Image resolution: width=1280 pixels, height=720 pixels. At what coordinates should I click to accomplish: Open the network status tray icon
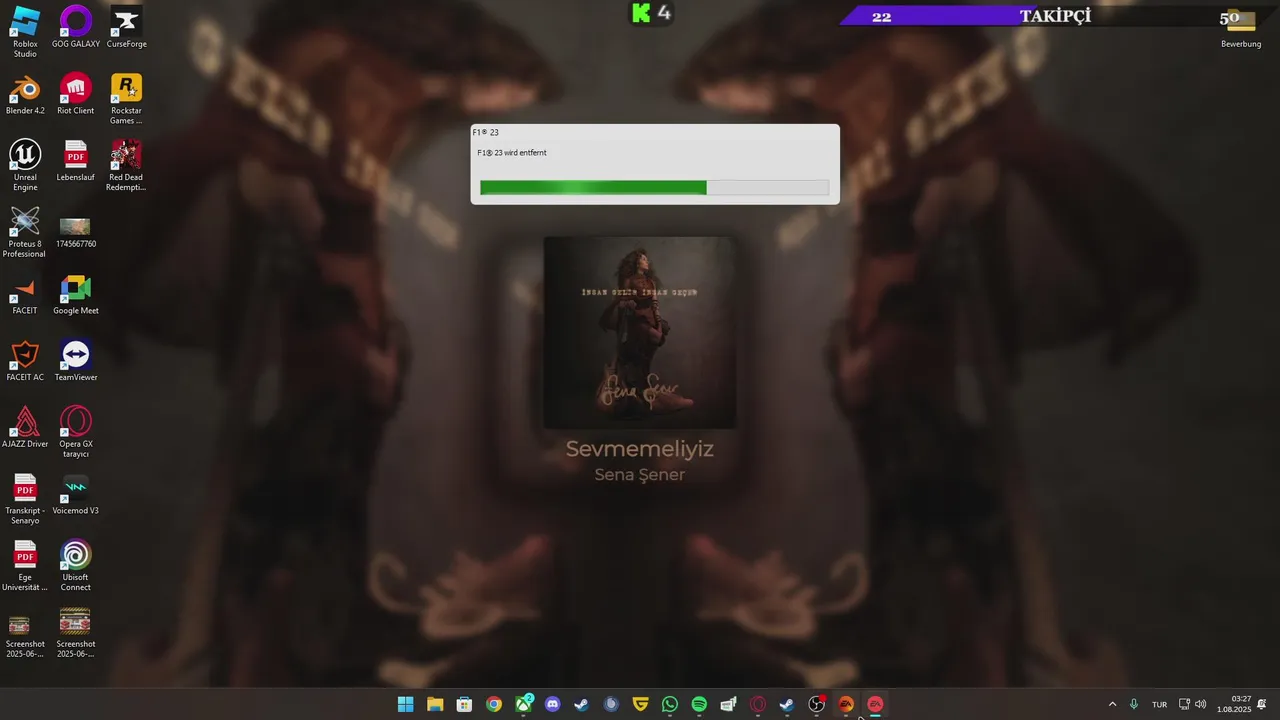1184,704
